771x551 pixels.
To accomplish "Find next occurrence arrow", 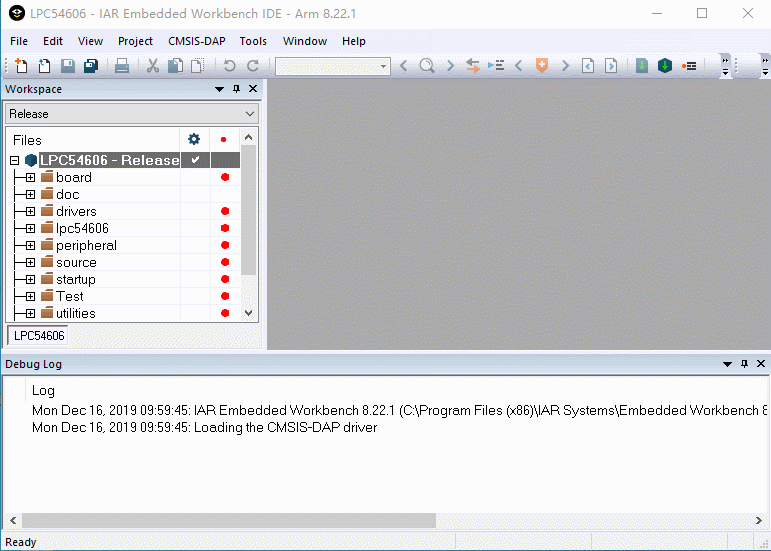I will tap(450, 65).
